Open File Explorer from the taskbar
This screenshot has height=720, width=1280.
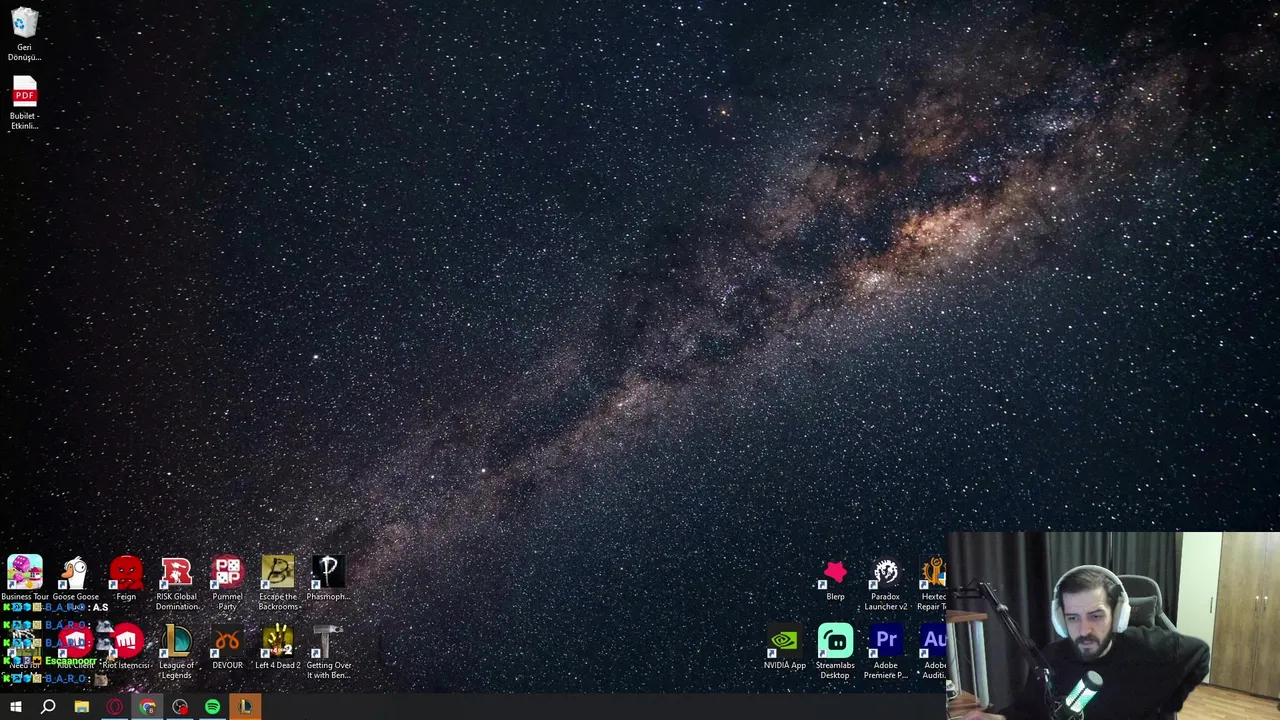point(81,707)
